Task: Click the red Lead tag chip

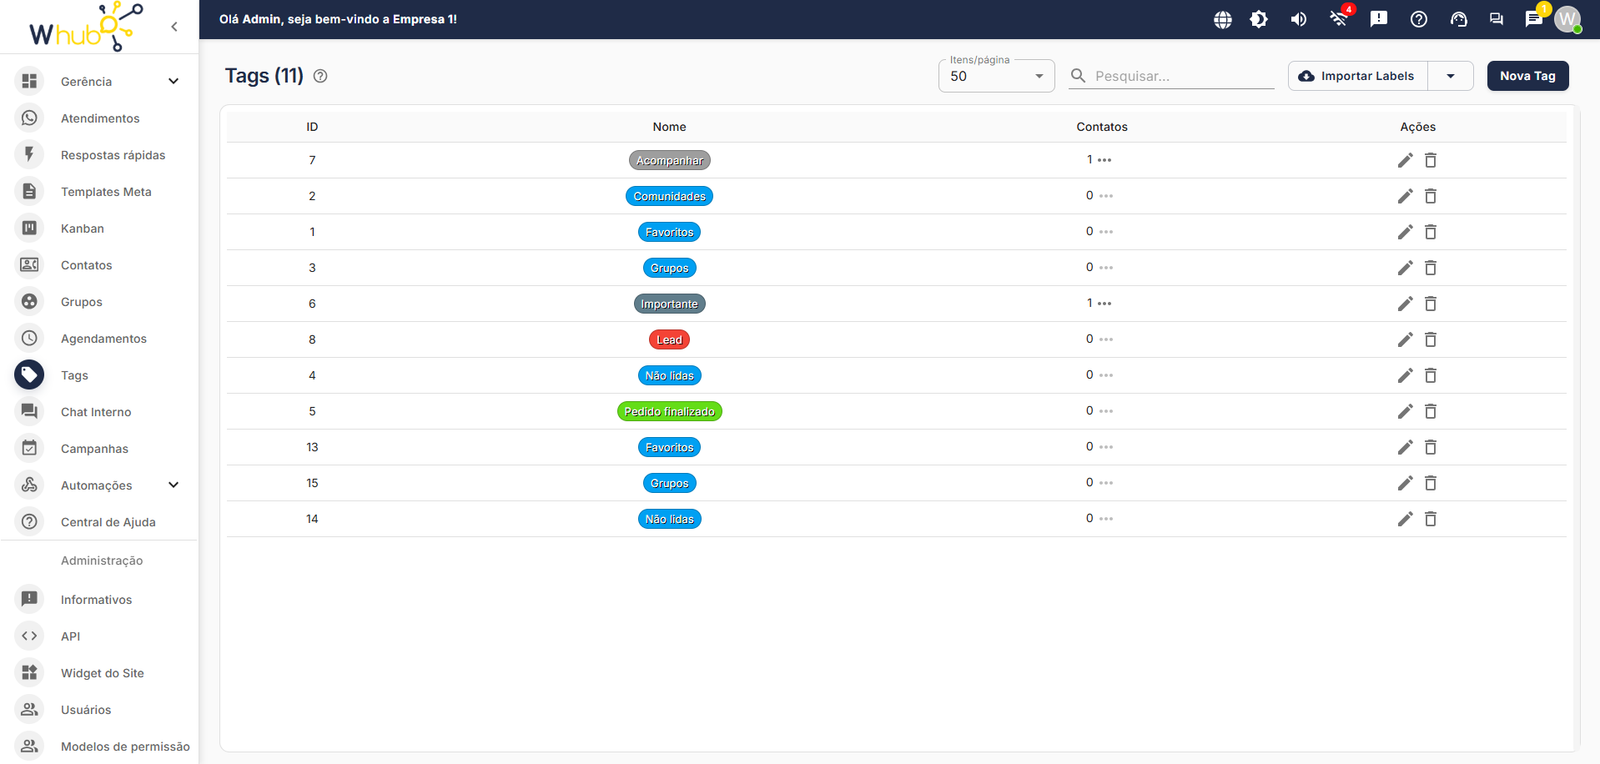Action: (x=669, y=340)
